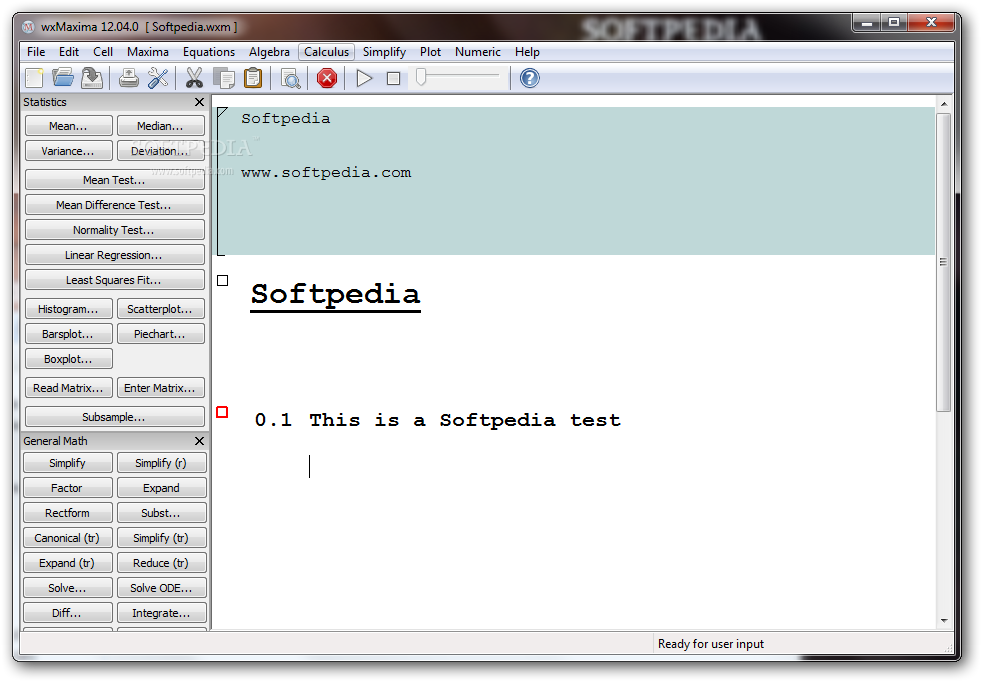Viewport: 982px width, 682px height.
Task: Open the Equations menu
Action: coord(209,52)
